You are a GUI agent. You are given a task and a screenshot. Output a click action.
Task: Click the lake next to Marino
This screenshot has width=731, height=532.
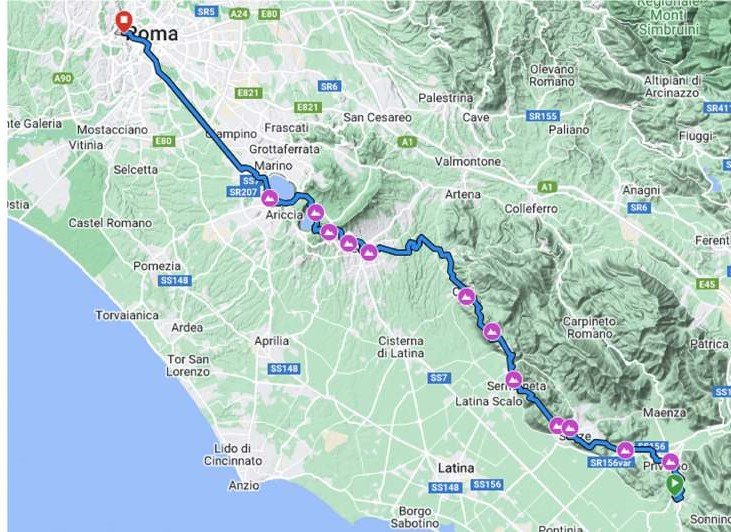click(282, 187)
